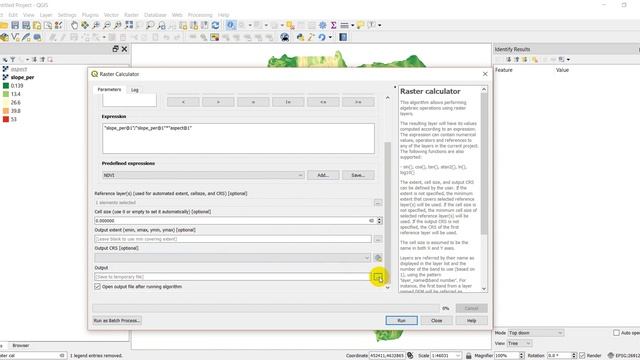Select the aspect layer in Layers panel
The height and width of the screenshot is (360, 640).
coord(19,69)
